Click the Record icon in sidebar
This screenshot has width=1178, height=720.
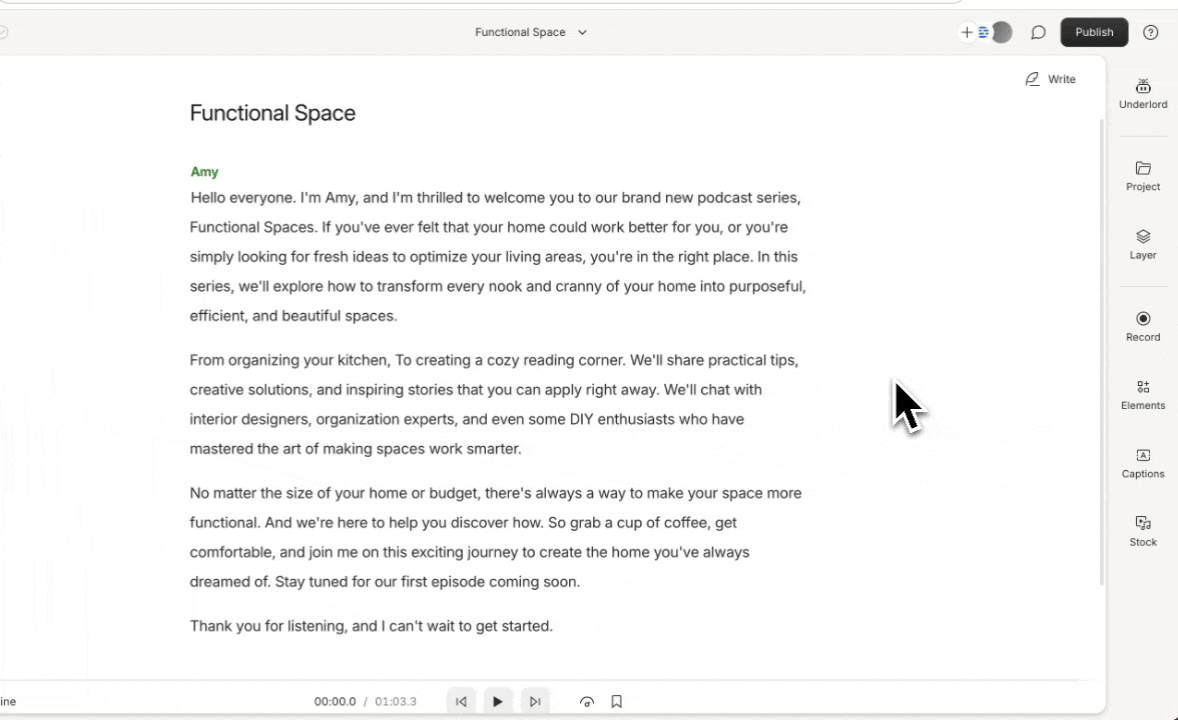1143,325
